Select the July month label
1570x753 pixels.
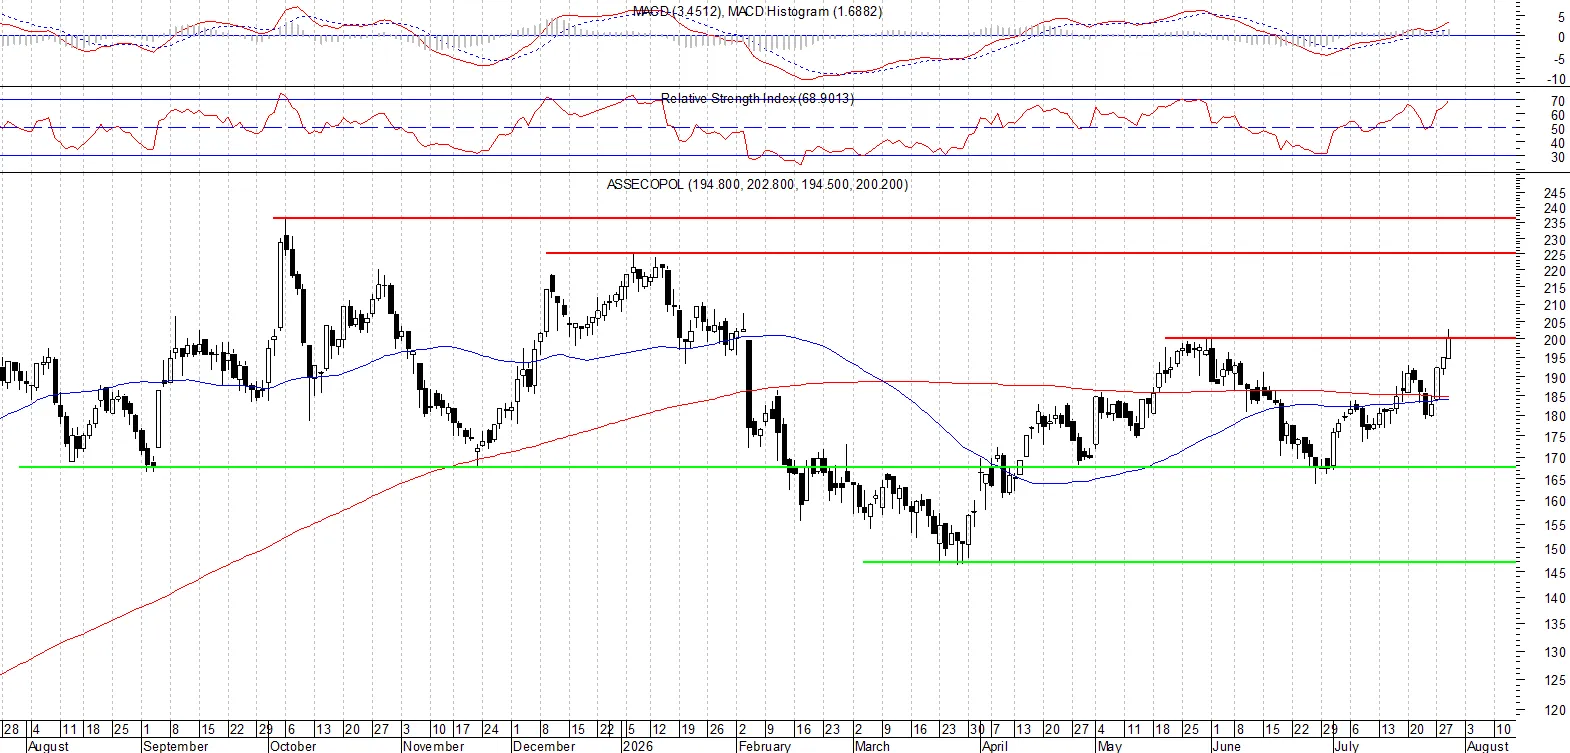[1346, 746]
